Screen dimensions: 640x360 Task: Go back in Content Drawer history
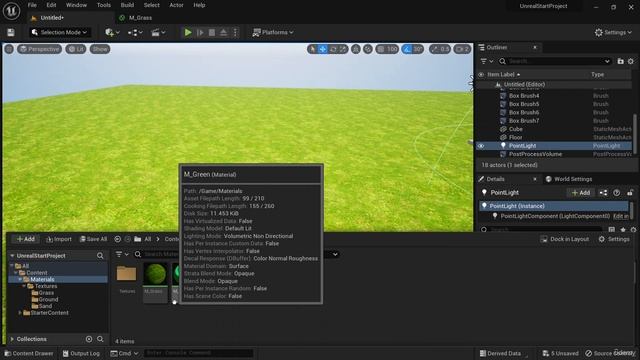pos(118,239)
